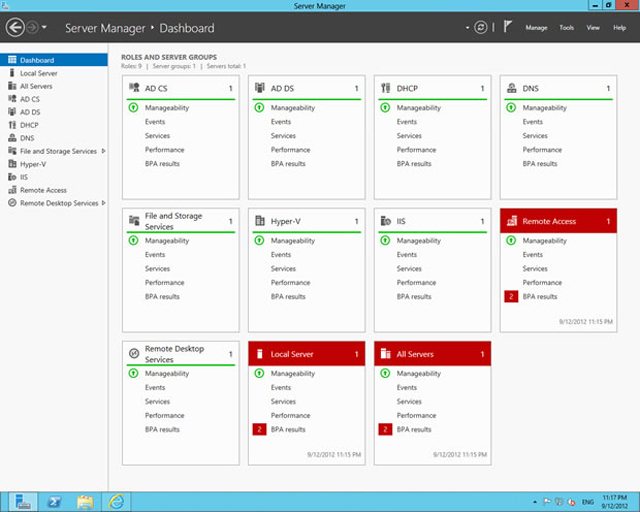Click the back navigation arrow button
640x512 pixels.
(x=15, y=28)
